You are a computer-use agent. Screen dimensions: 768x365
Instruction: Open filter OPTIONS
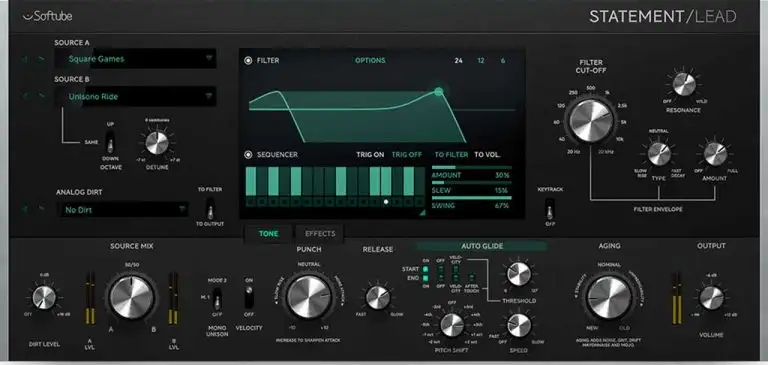pyautogui.click(x=370, y=61)
